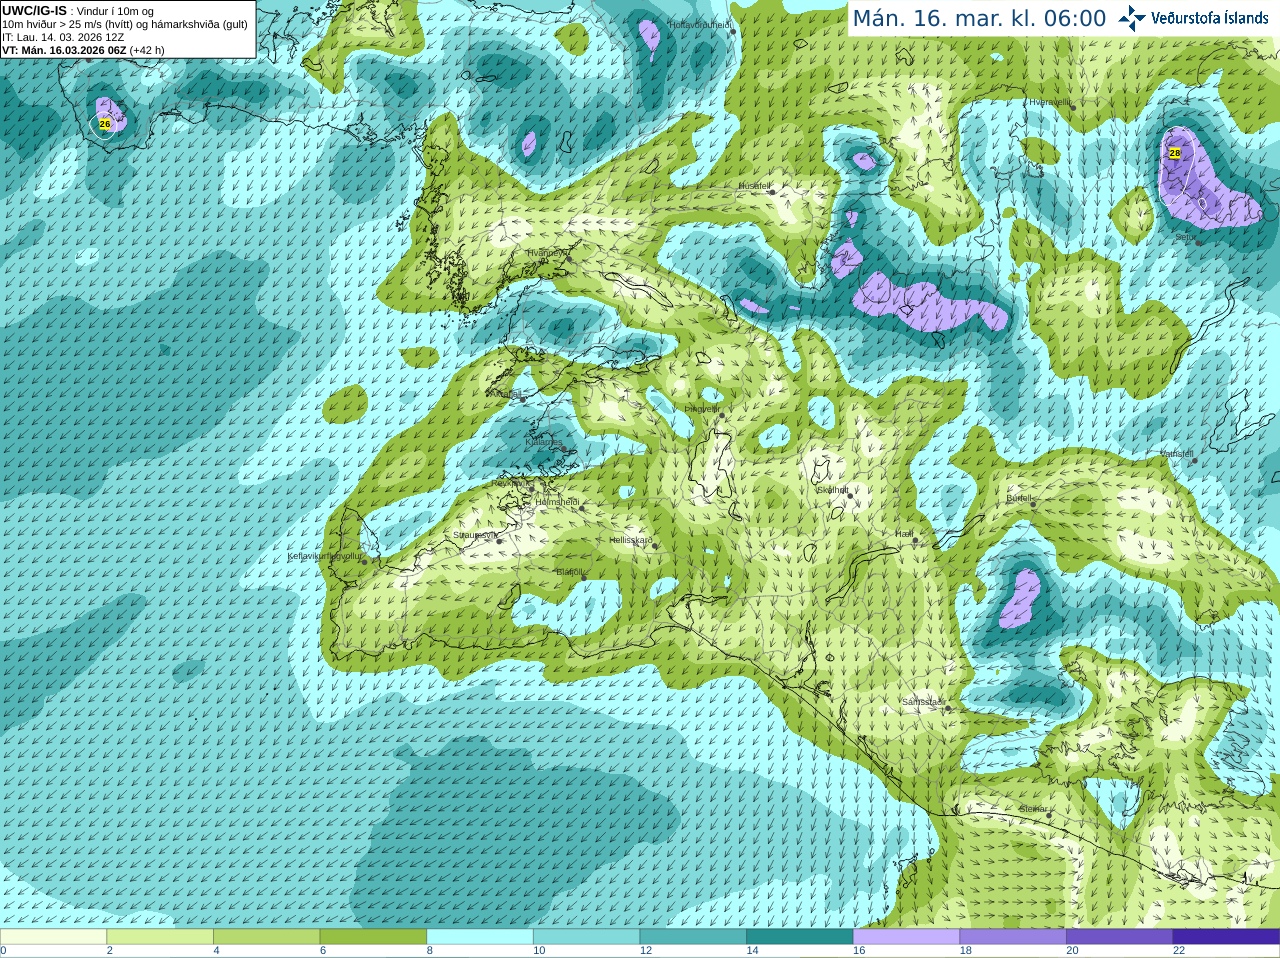Image resolution: width=1280 pixels, height=958 pixels.
Task: Click the Hæll station label
Action: coord(903,534)
